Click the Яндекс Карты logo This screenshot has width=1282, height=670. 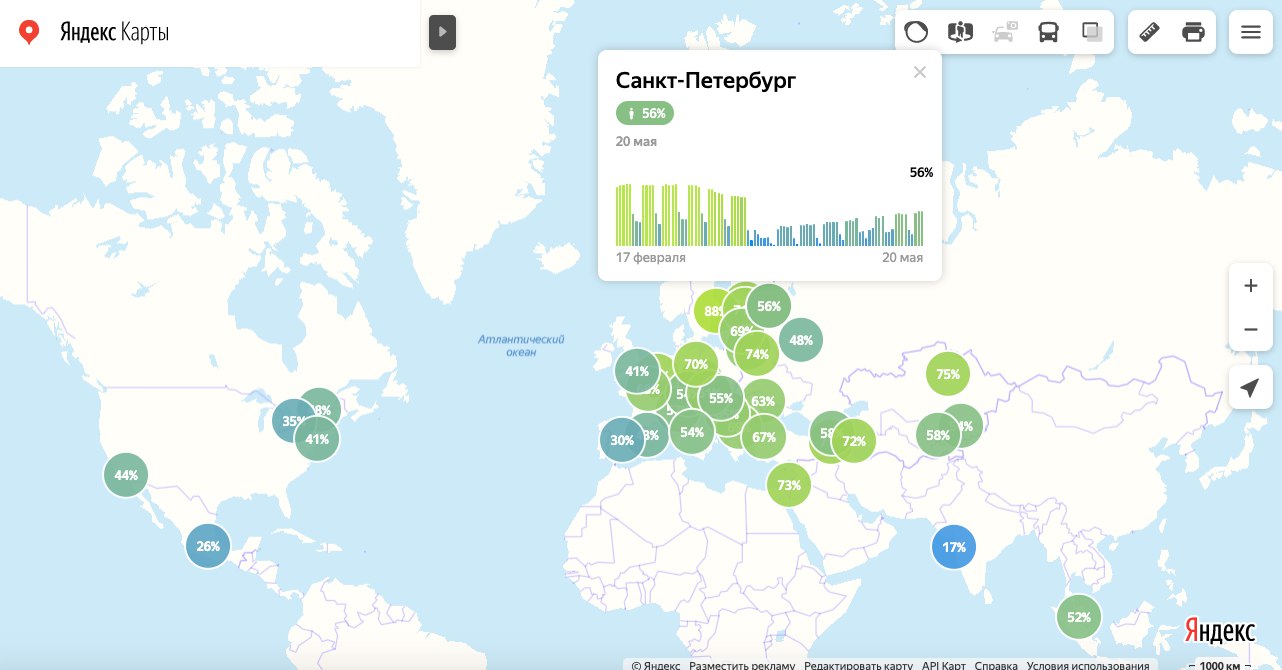click(x=95, y=32)
